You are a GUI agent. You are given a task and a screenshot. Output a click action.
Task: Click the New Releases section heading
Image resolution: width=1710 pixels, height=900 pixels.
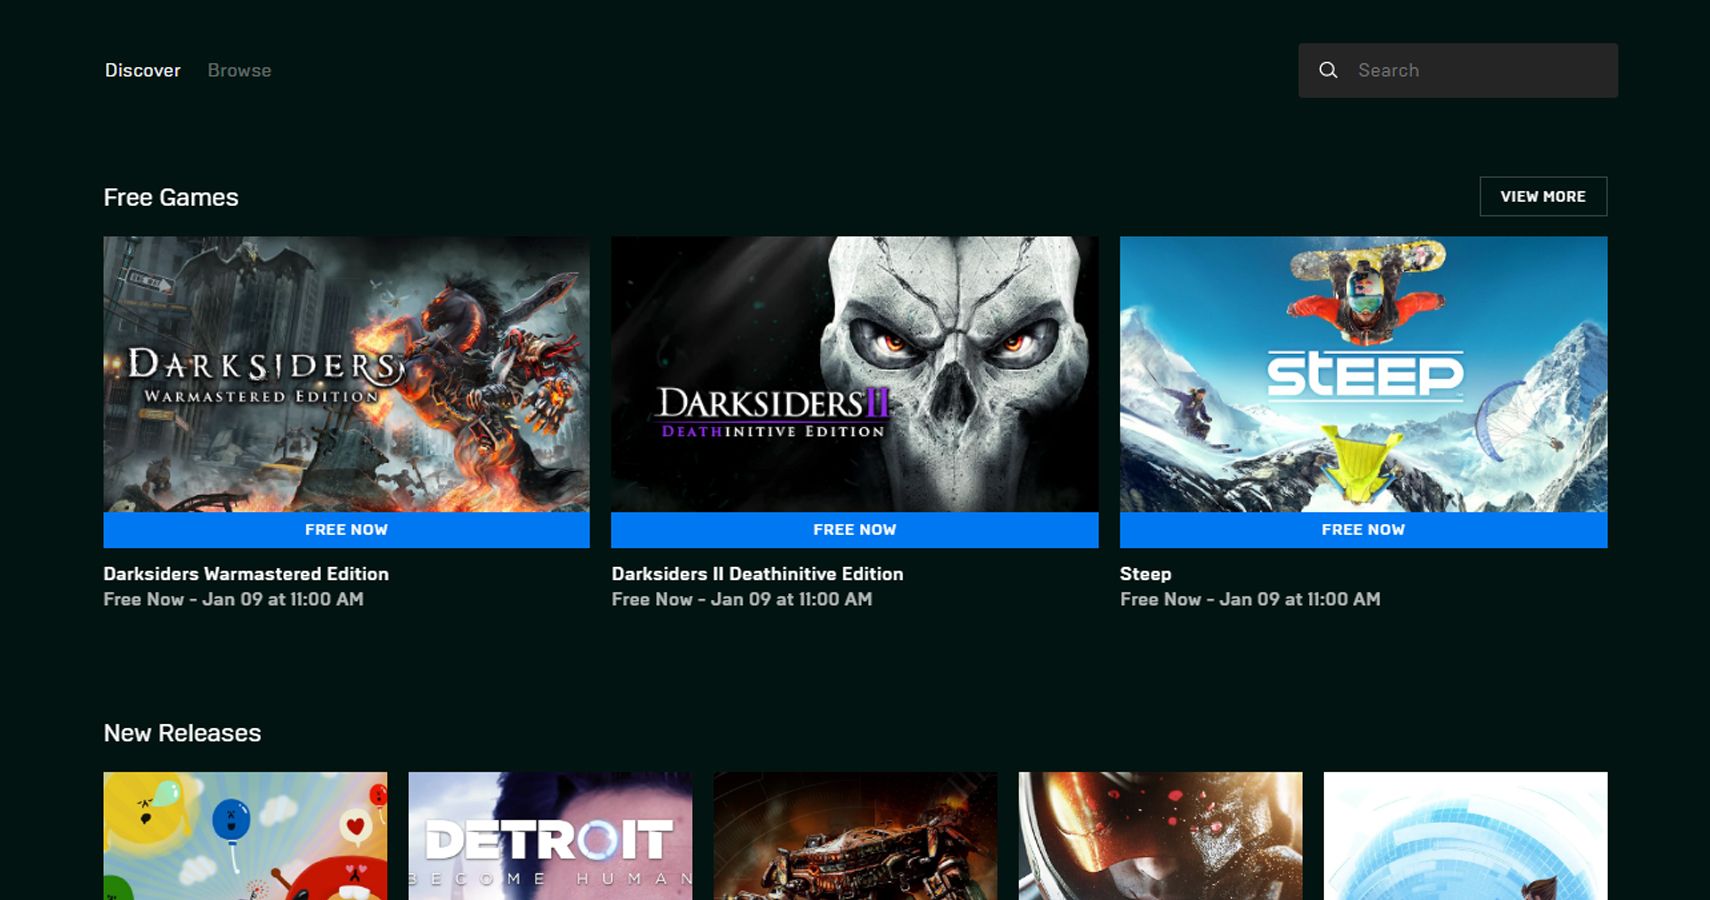tap(182, 733)
